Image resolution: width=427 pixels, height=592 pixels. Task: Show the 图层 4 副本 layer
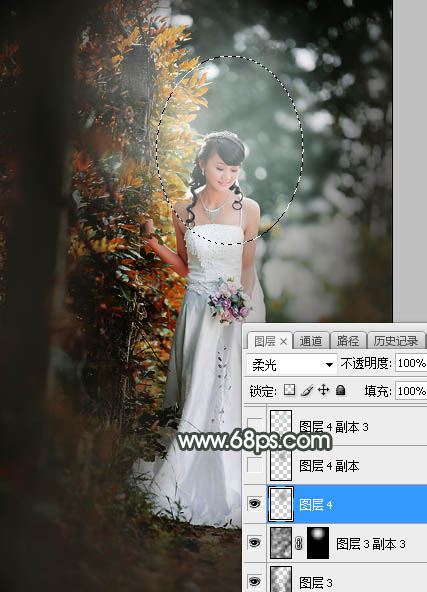point(254,465)
